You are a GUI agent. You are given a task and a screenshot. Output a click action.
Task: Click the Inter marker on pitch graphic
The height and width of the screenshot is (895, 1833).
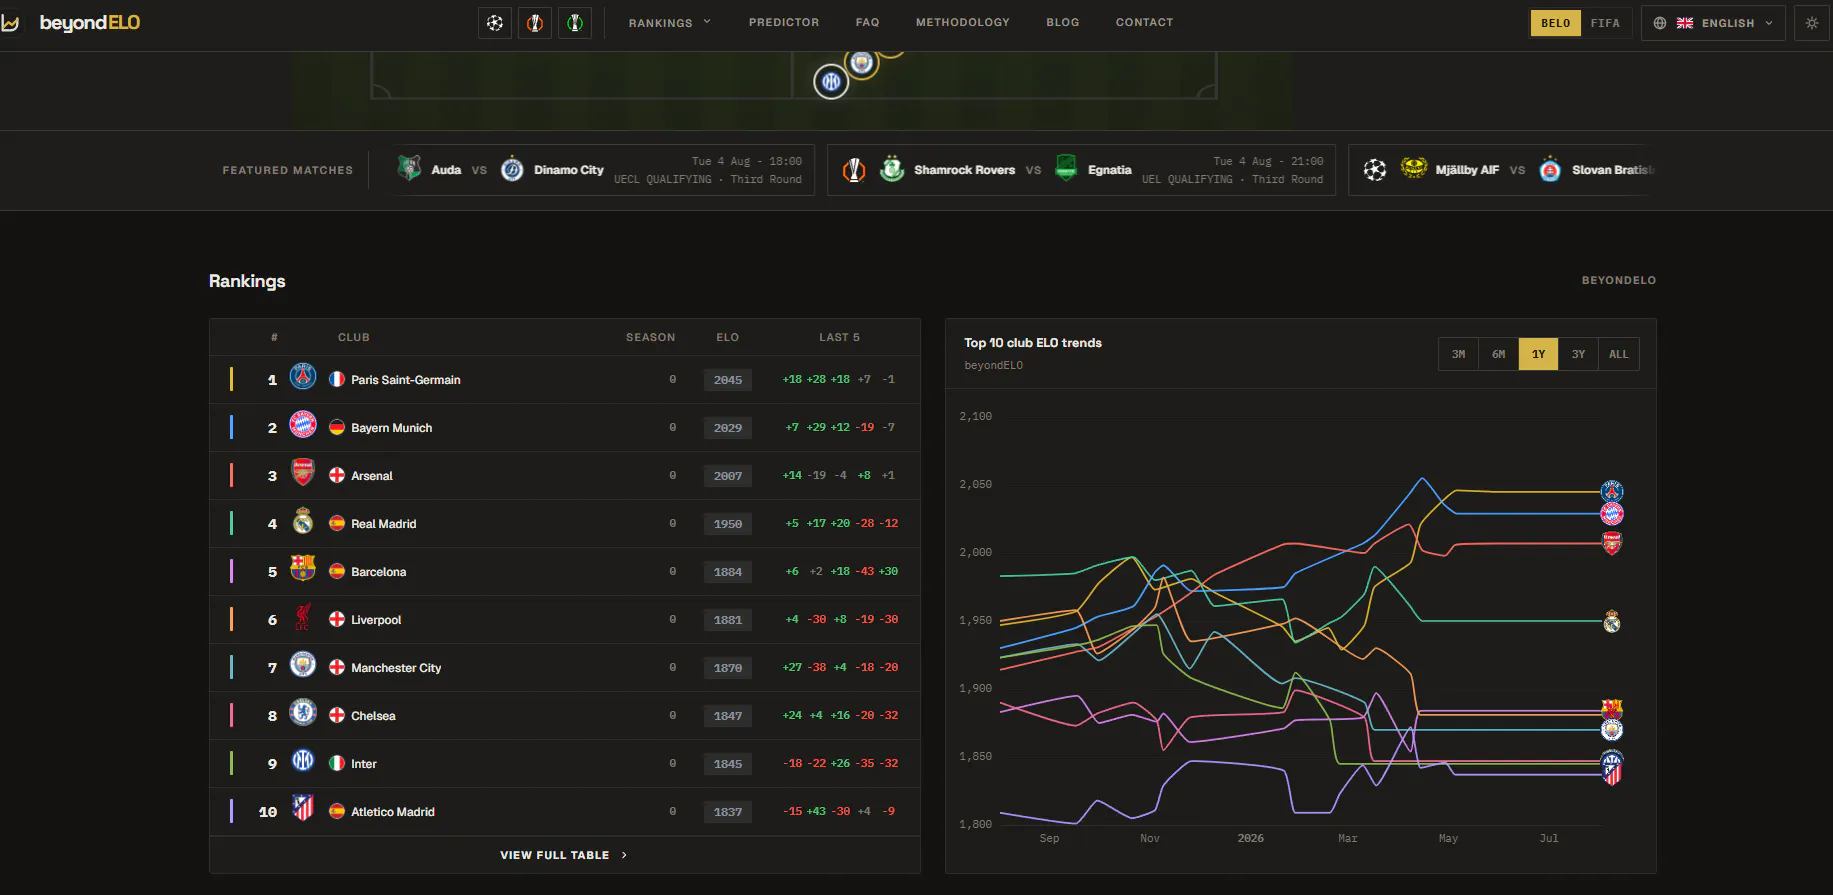pos(831,81)
